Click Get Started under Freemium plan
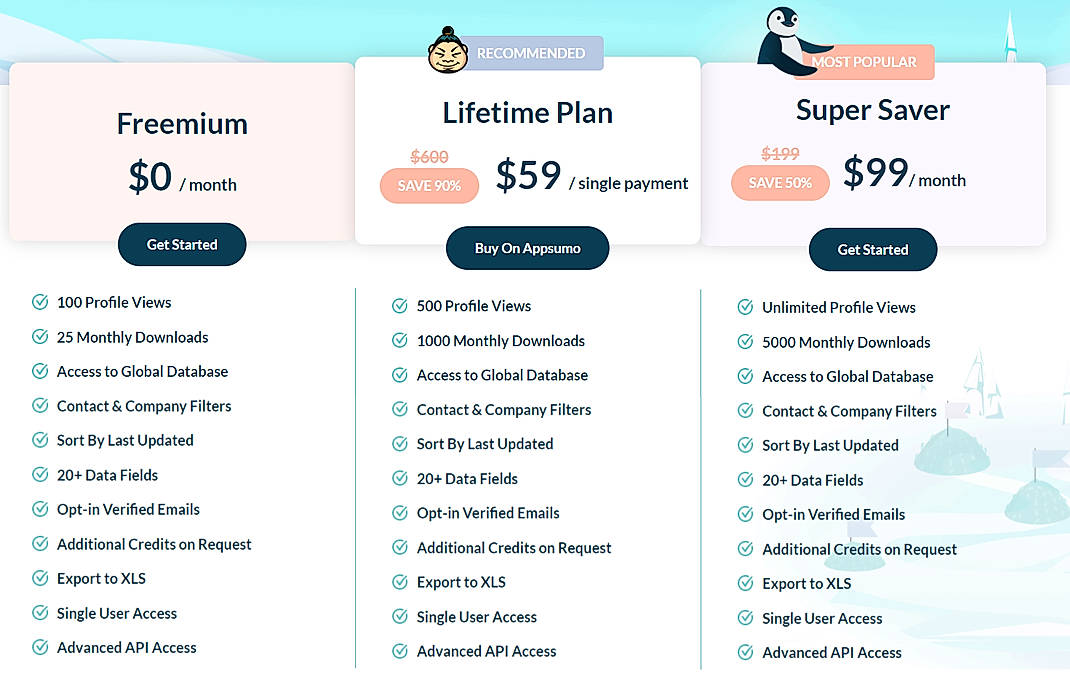Image resolution: width=1070 pixels, height=686 pixels. (x=181, y=243)
